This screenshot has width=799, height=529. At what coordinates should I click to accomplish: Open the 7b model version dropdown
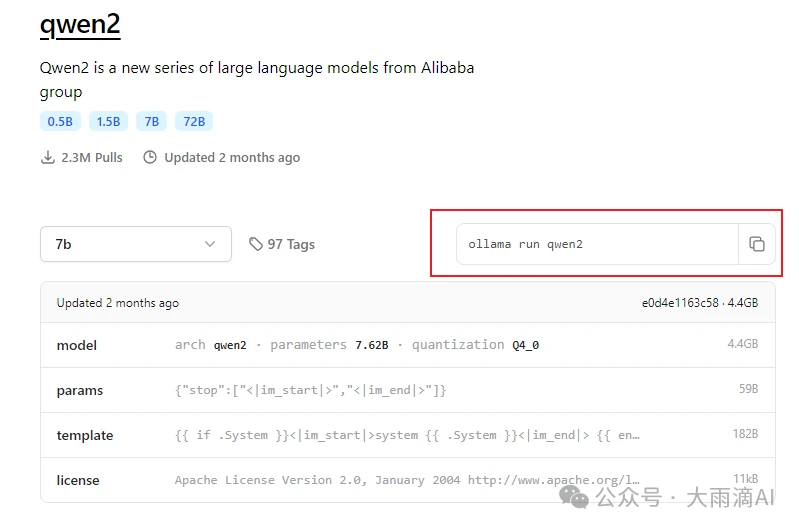pos(135,244)
